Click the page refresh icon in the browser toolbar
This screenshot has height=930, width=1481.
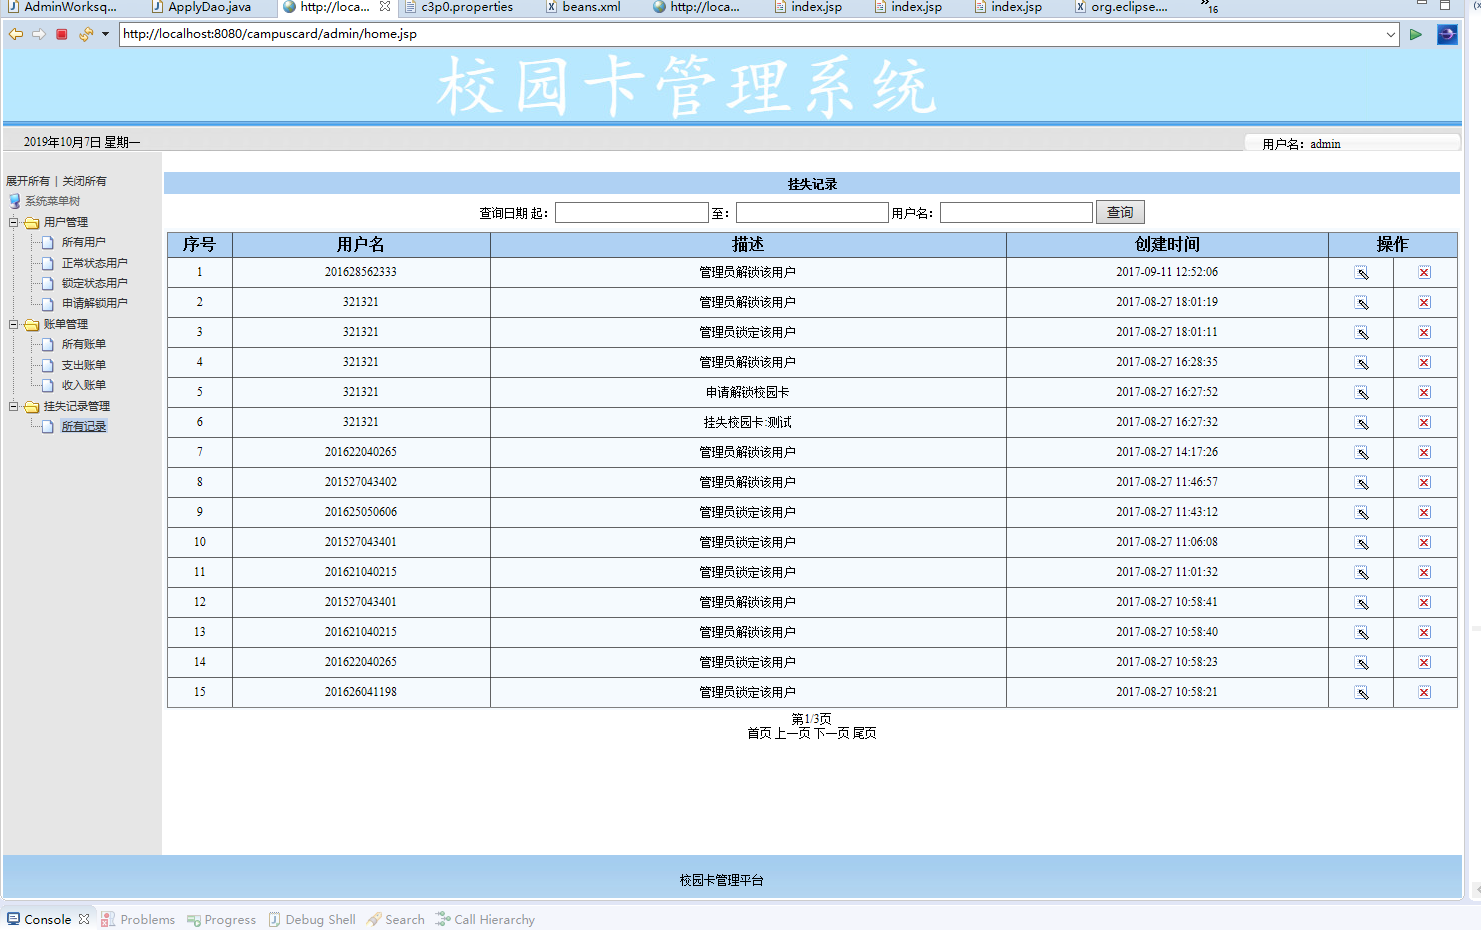(x=85, y=34)
